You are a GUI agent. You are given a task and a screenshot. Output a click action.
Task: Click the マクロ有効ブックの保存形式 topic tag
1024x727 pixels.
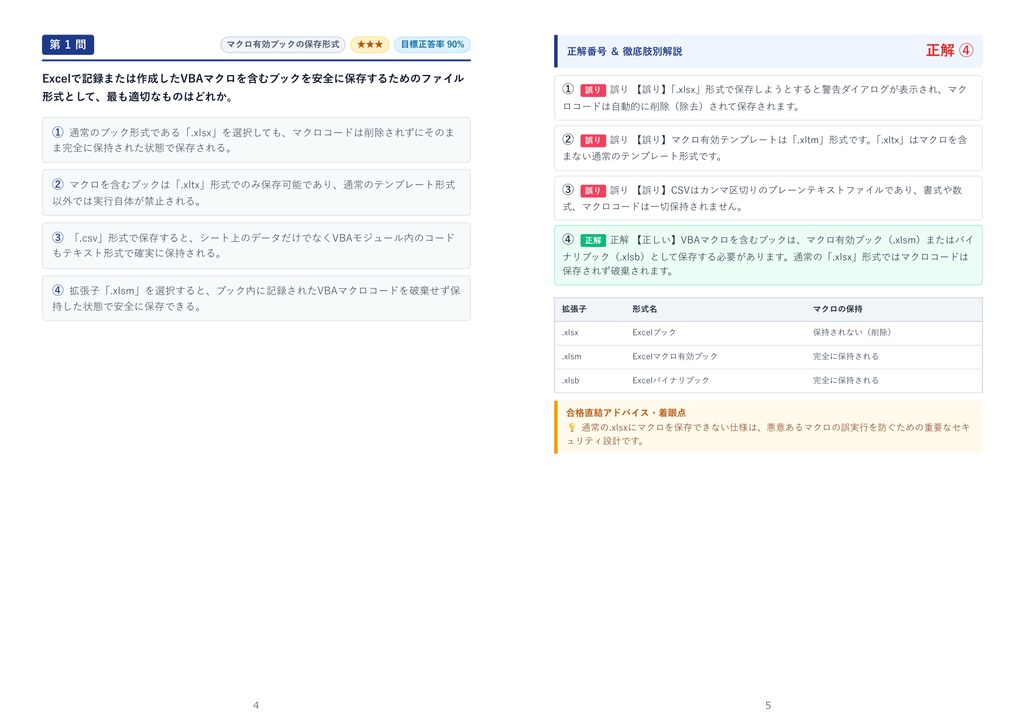[283, 44]
